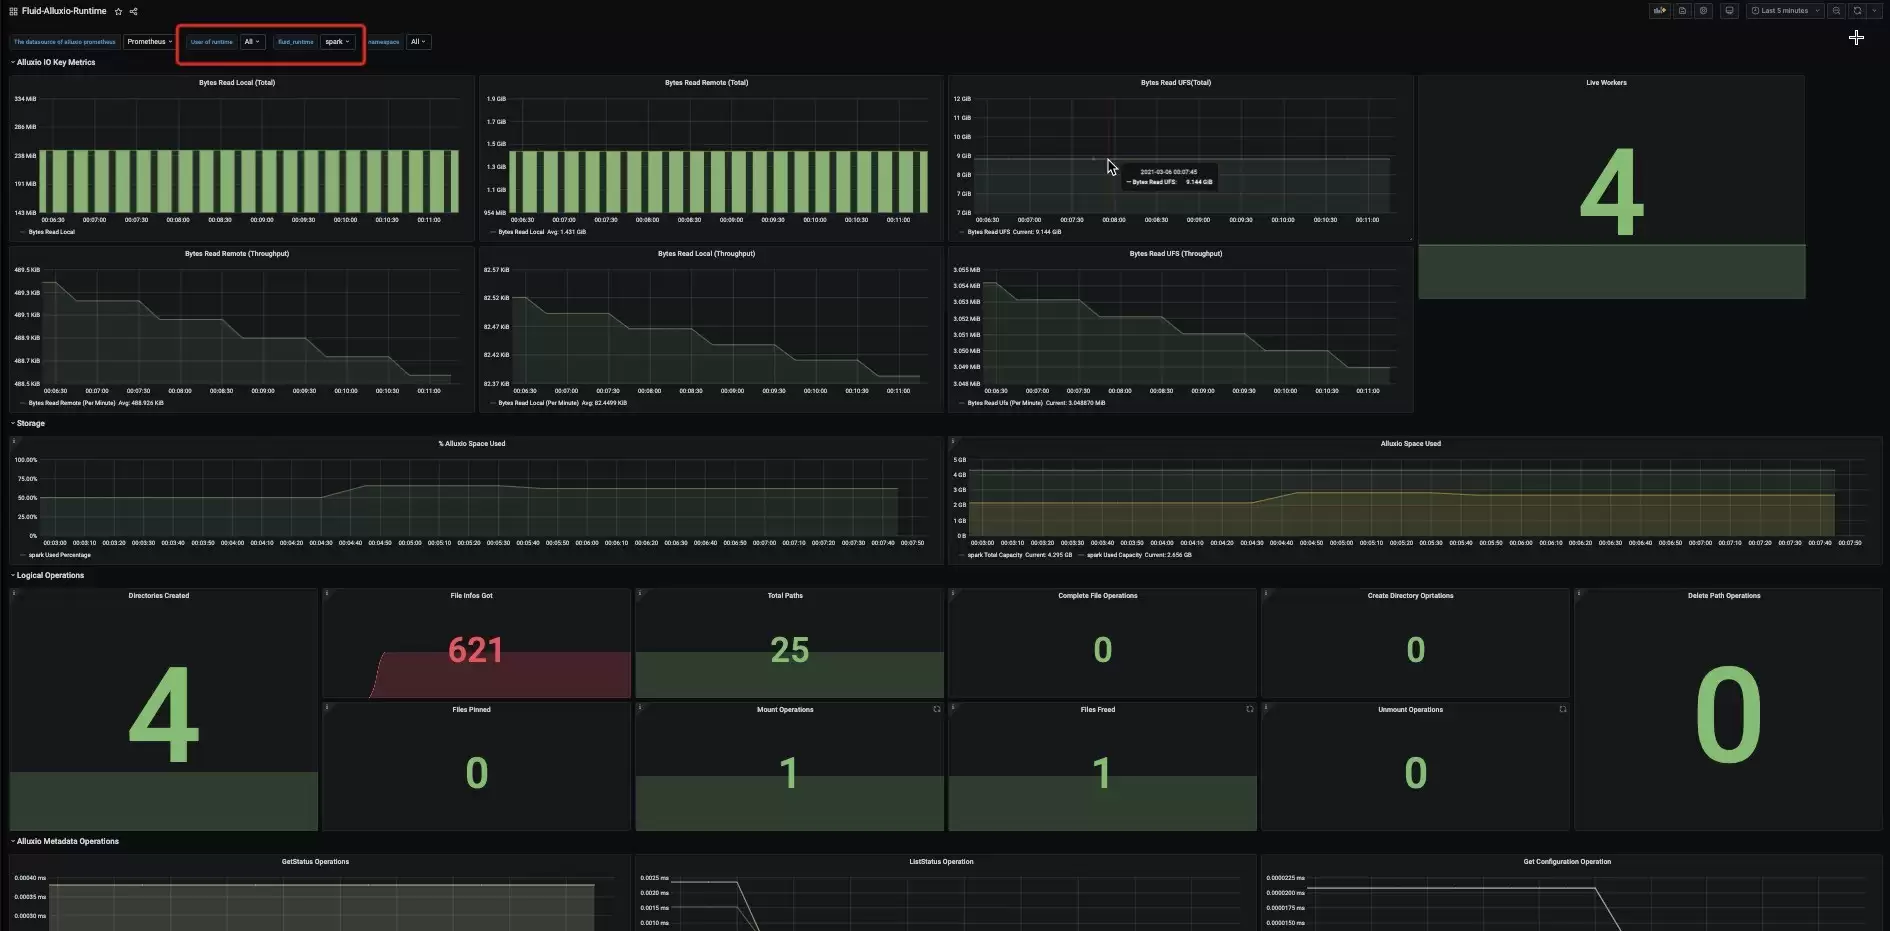
Task: Refresh the dashboard
Action: (1857, 11)
